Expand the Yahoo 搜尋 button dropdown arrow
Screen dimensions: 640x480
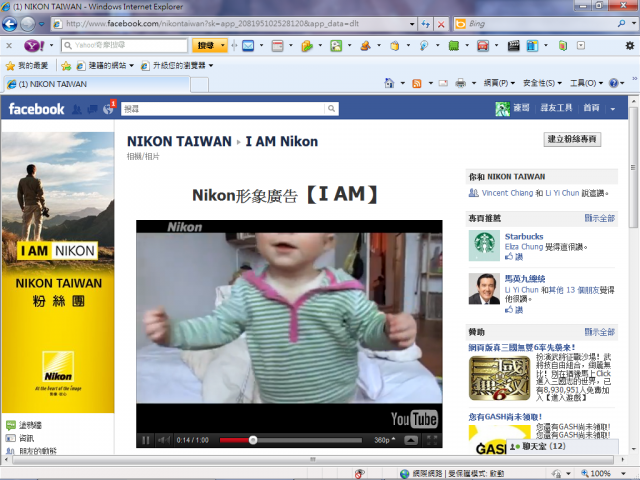tap(222, 45)
